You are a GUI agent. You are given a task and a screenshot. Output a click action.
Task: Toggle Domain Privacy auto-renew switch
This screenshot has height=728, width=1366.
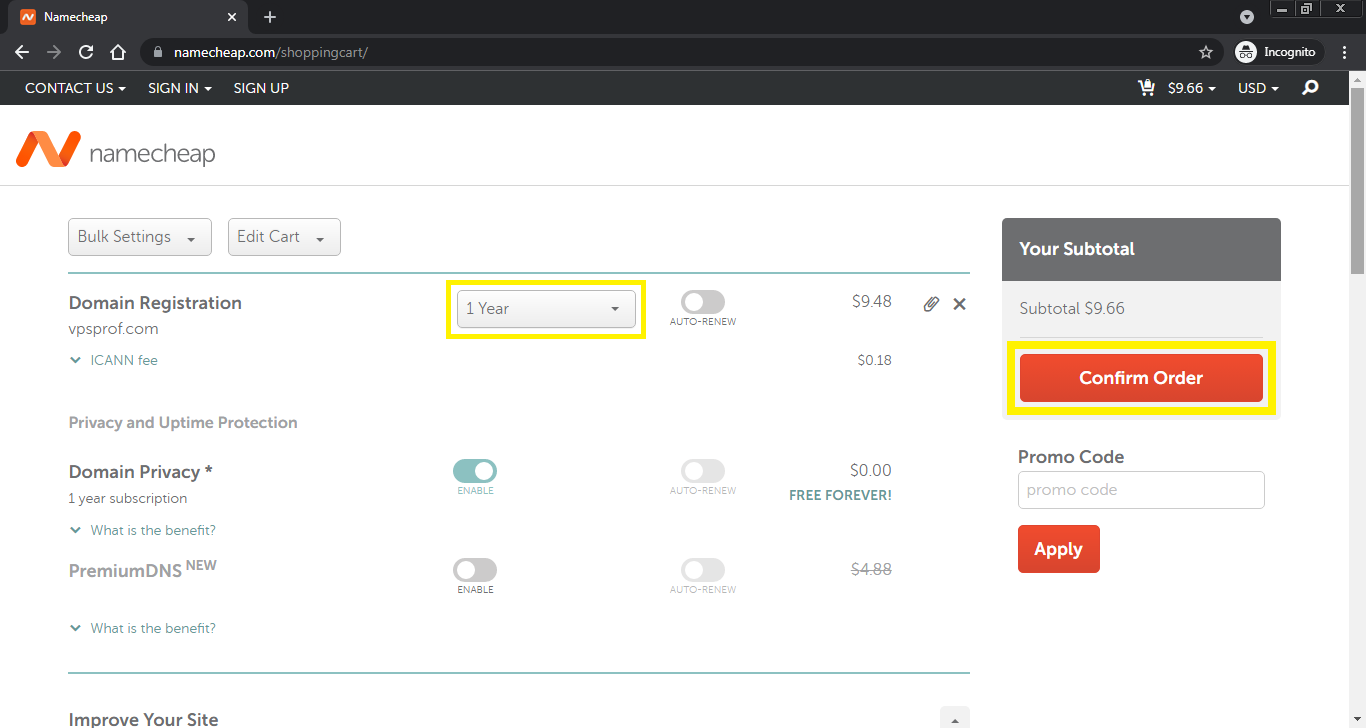coord(703,471)
